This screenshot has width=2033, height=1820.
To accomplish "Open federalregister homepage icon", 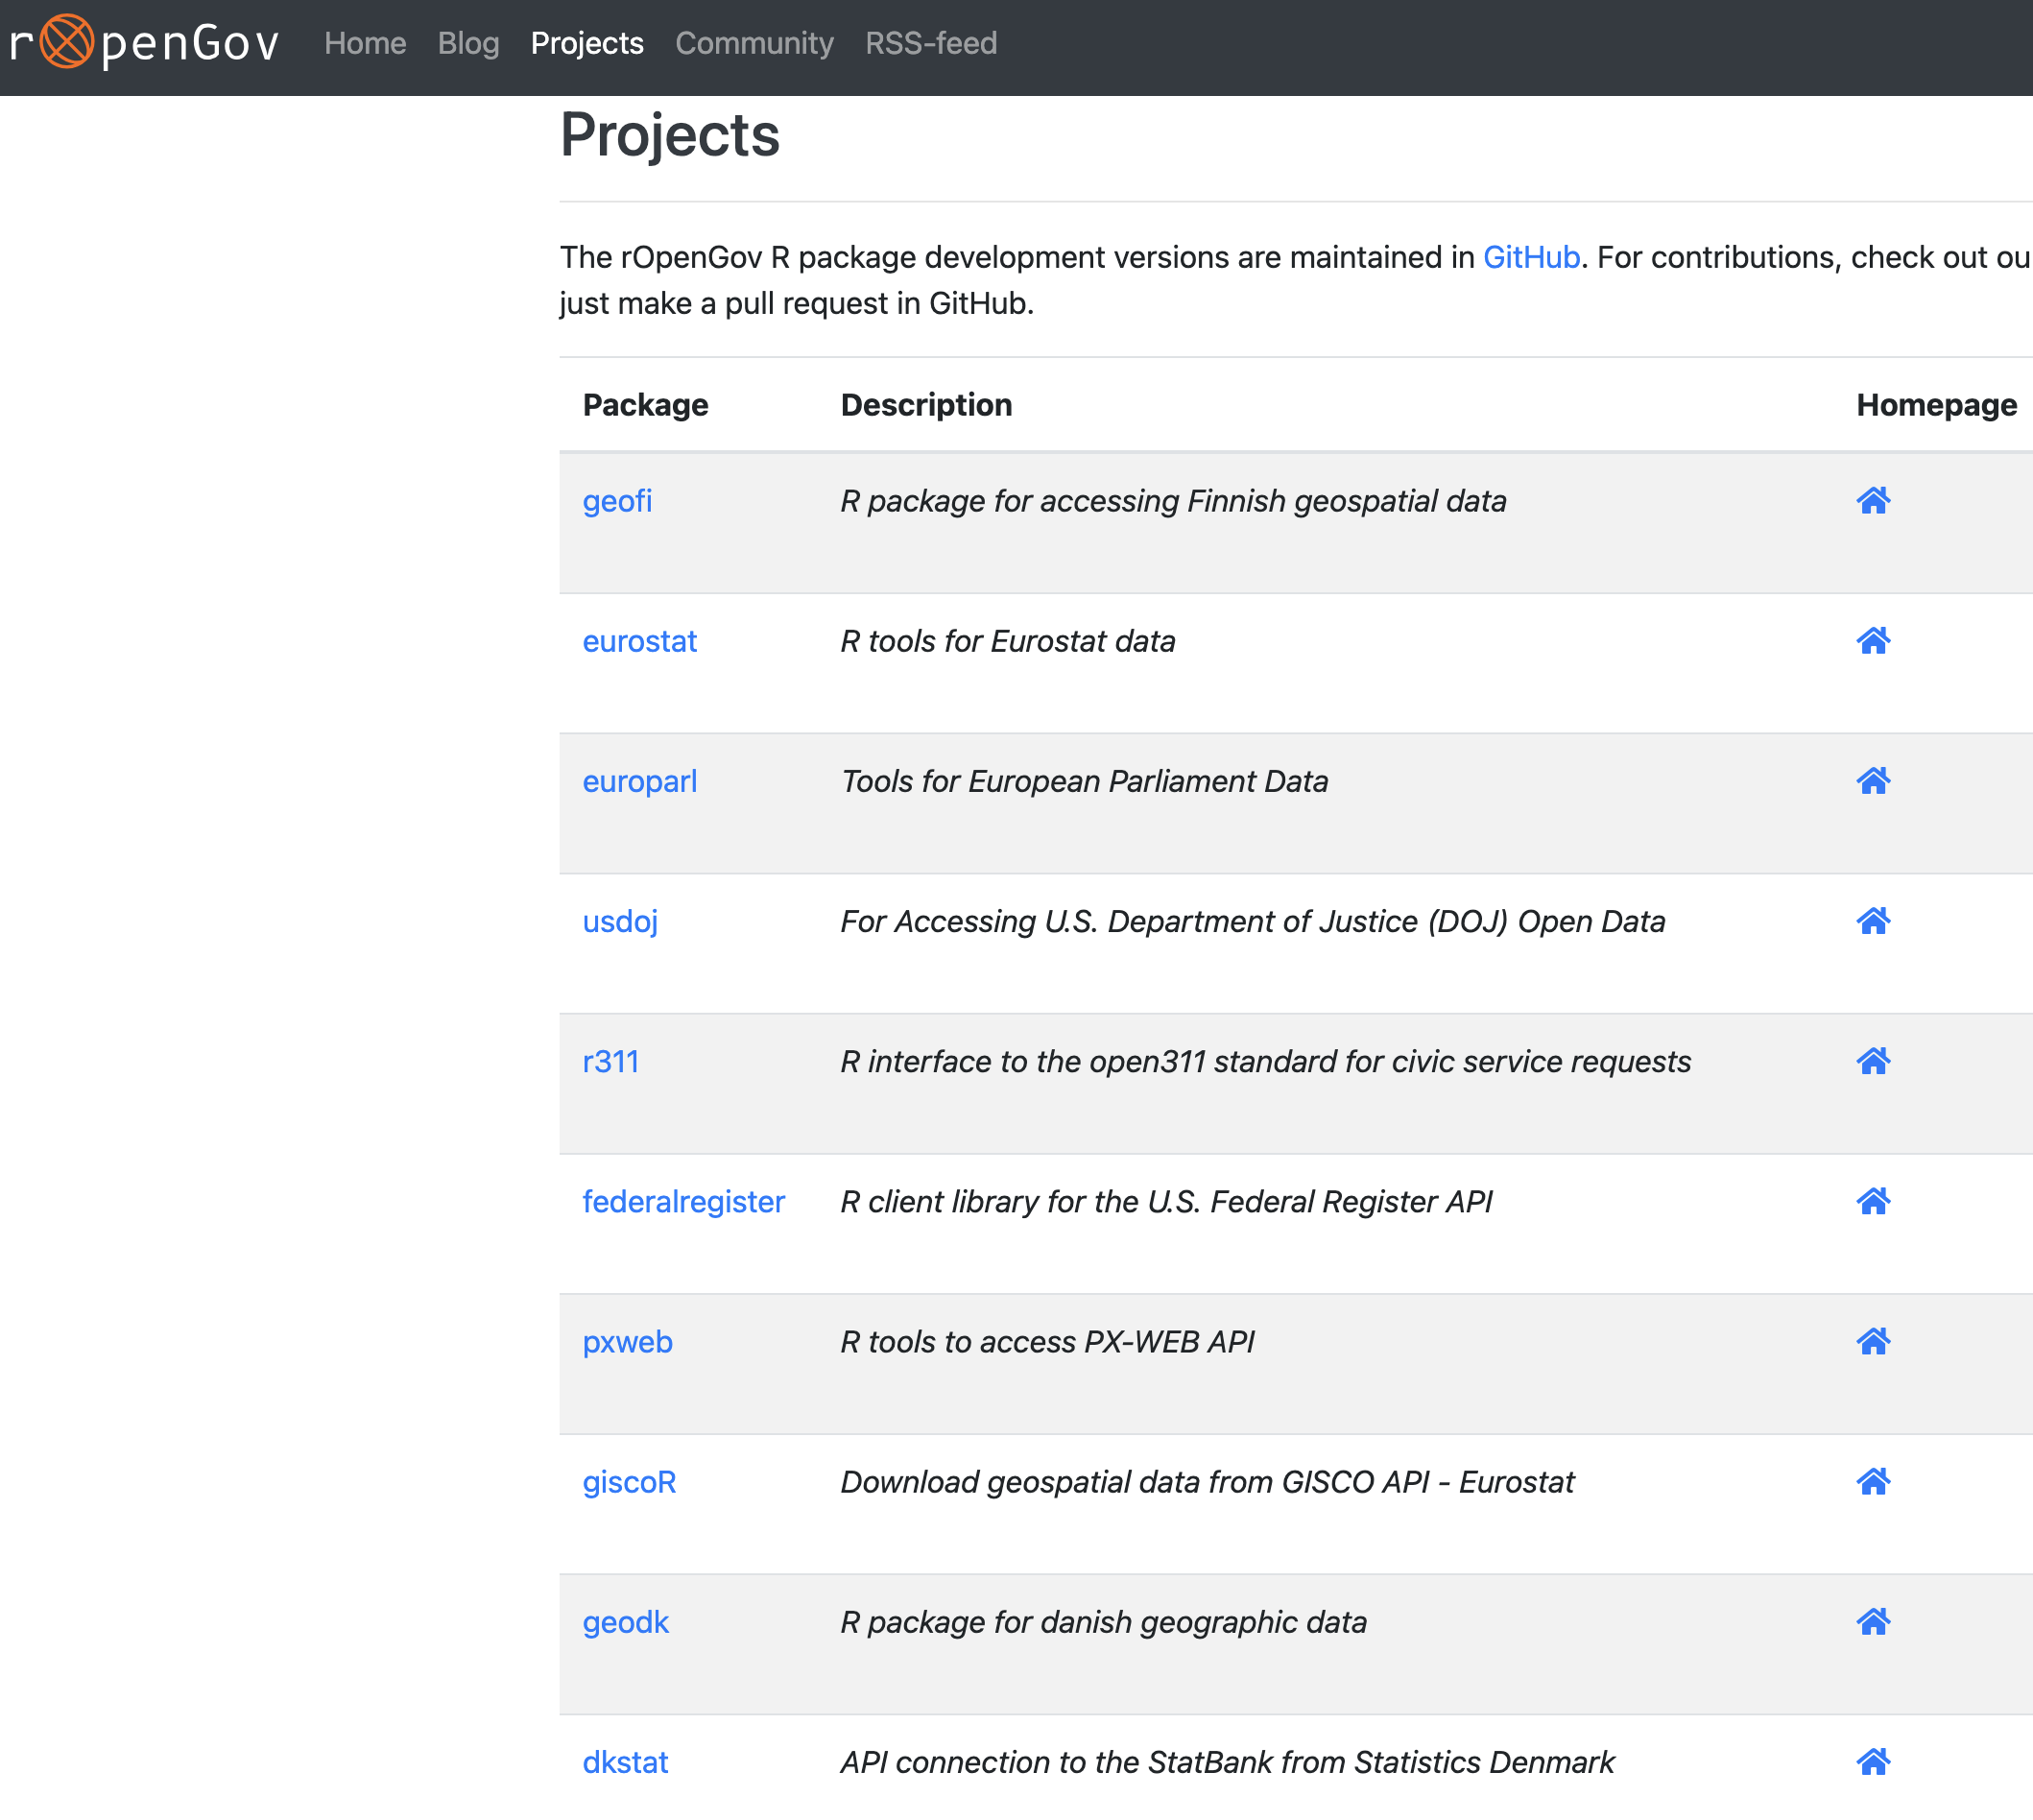I will tap(1872, 1200).
